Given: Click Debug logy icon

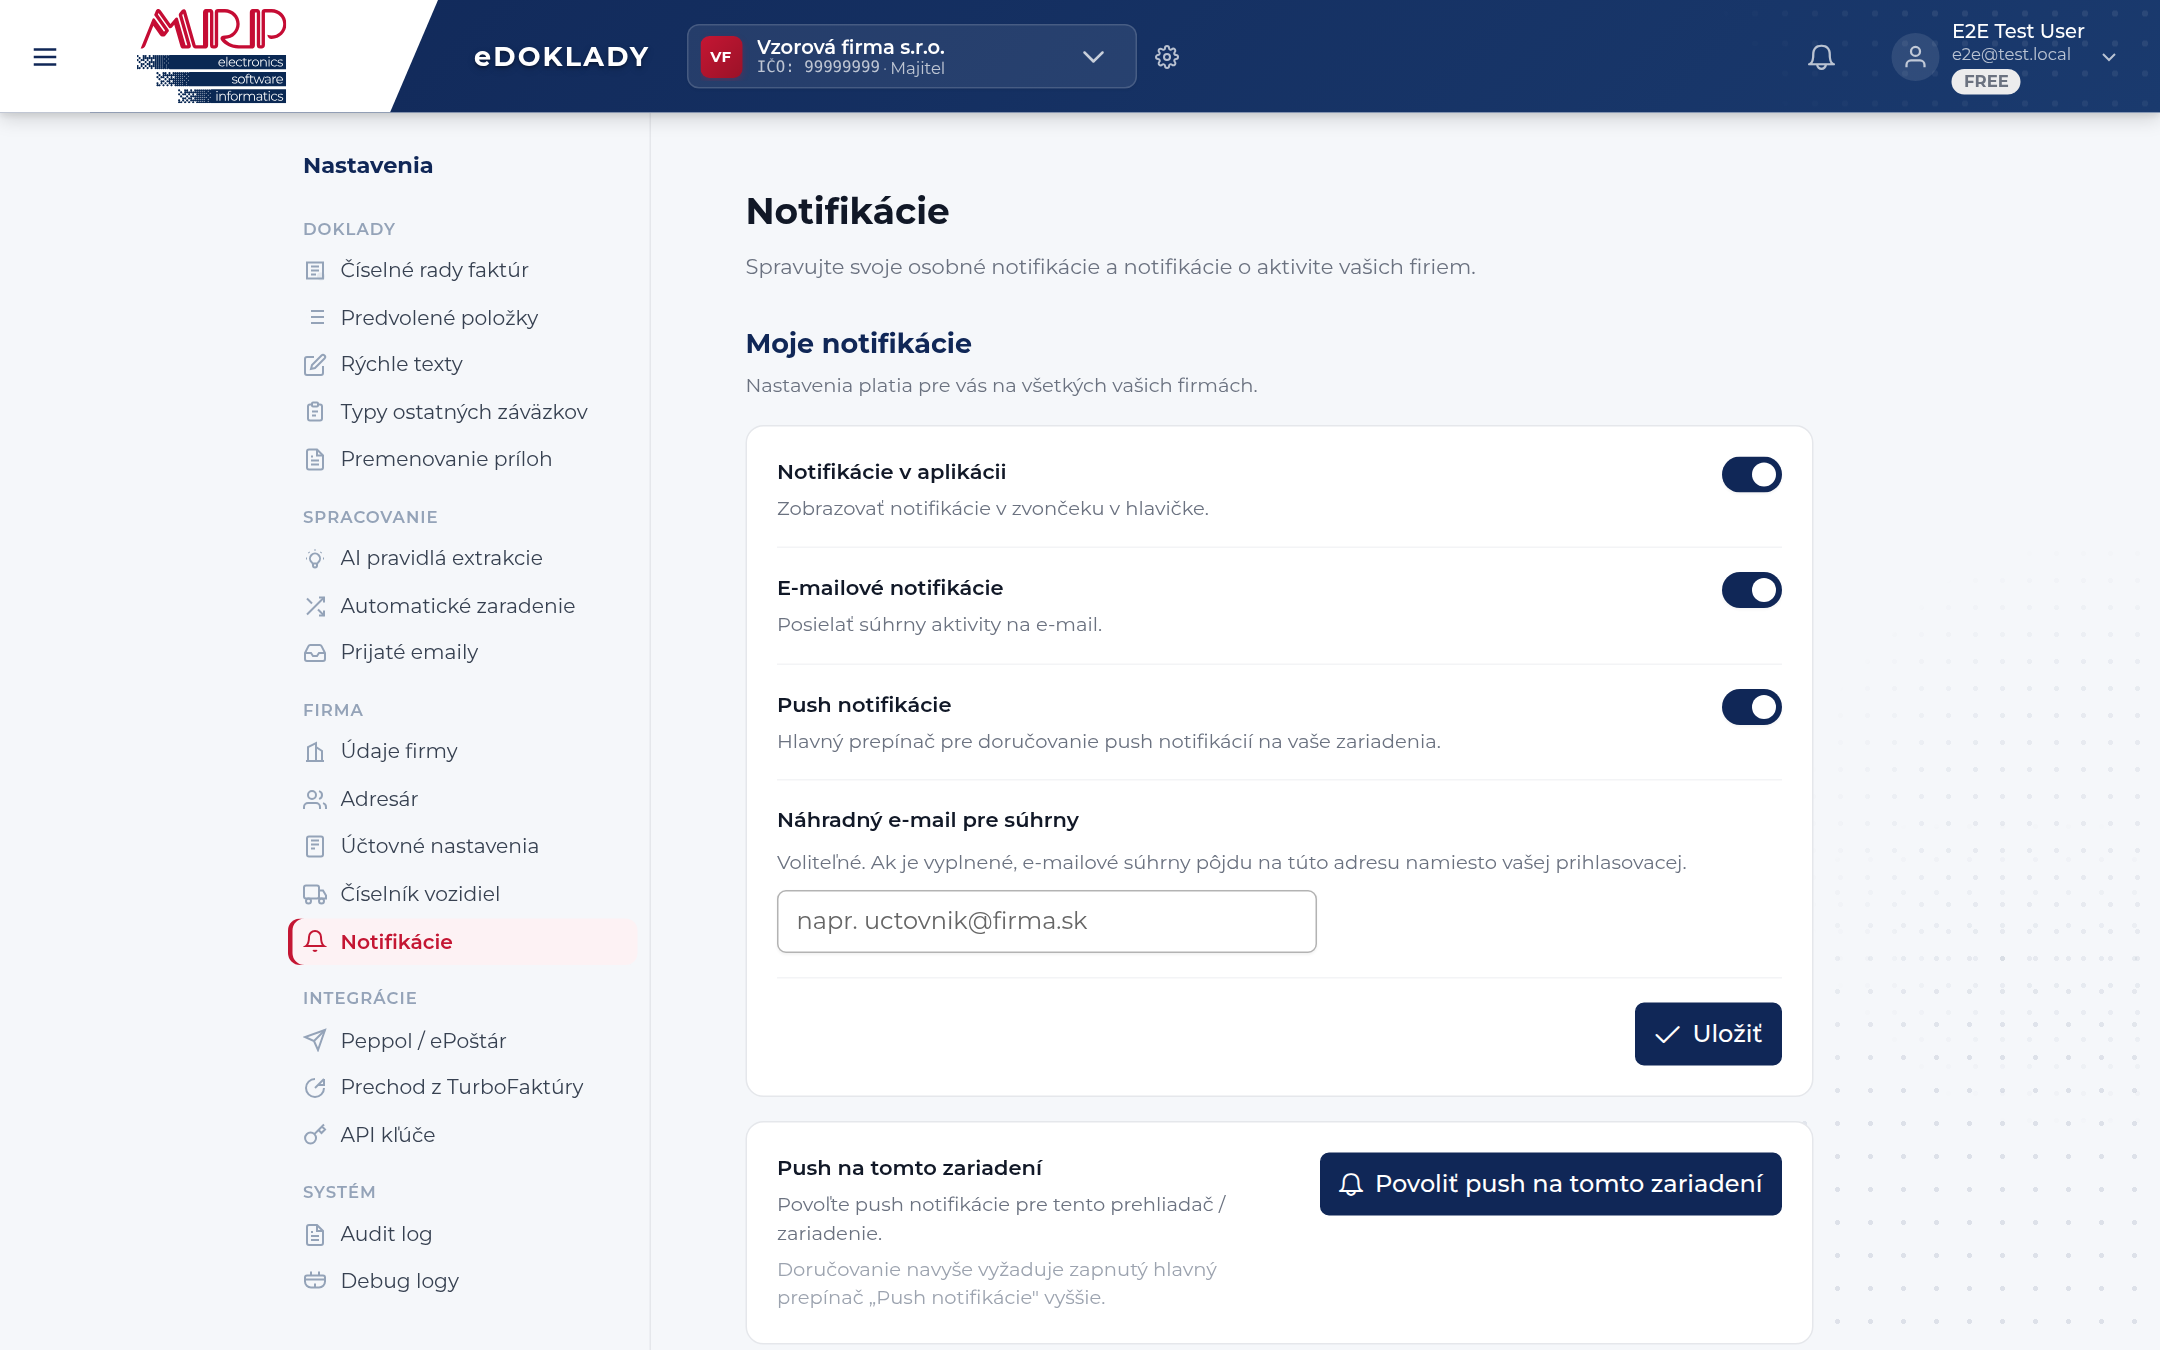Looking at the screenshot, I should click(315, 1281).
